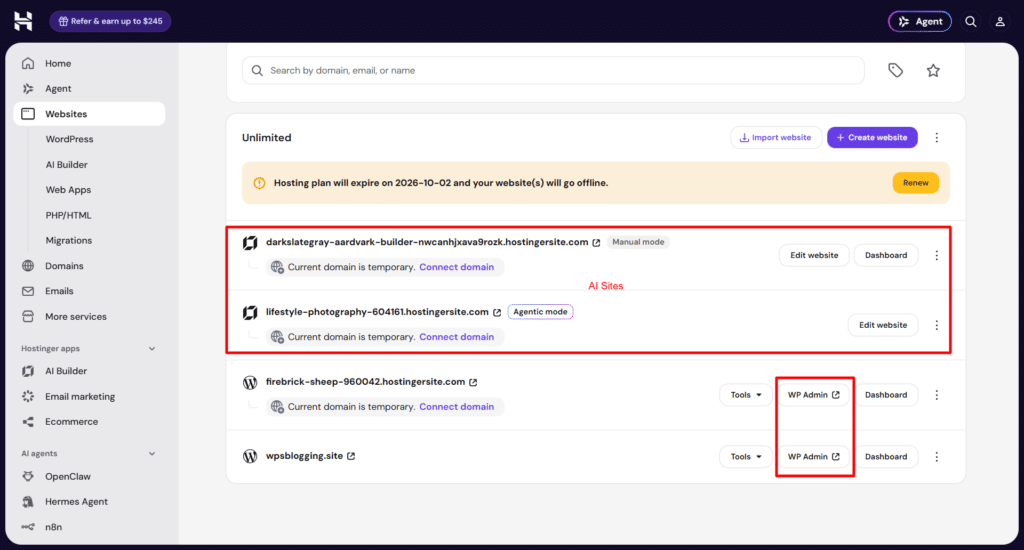Open more options for darkslategray site
This screenshot has height=550, width=1024.
pos(936,255)
